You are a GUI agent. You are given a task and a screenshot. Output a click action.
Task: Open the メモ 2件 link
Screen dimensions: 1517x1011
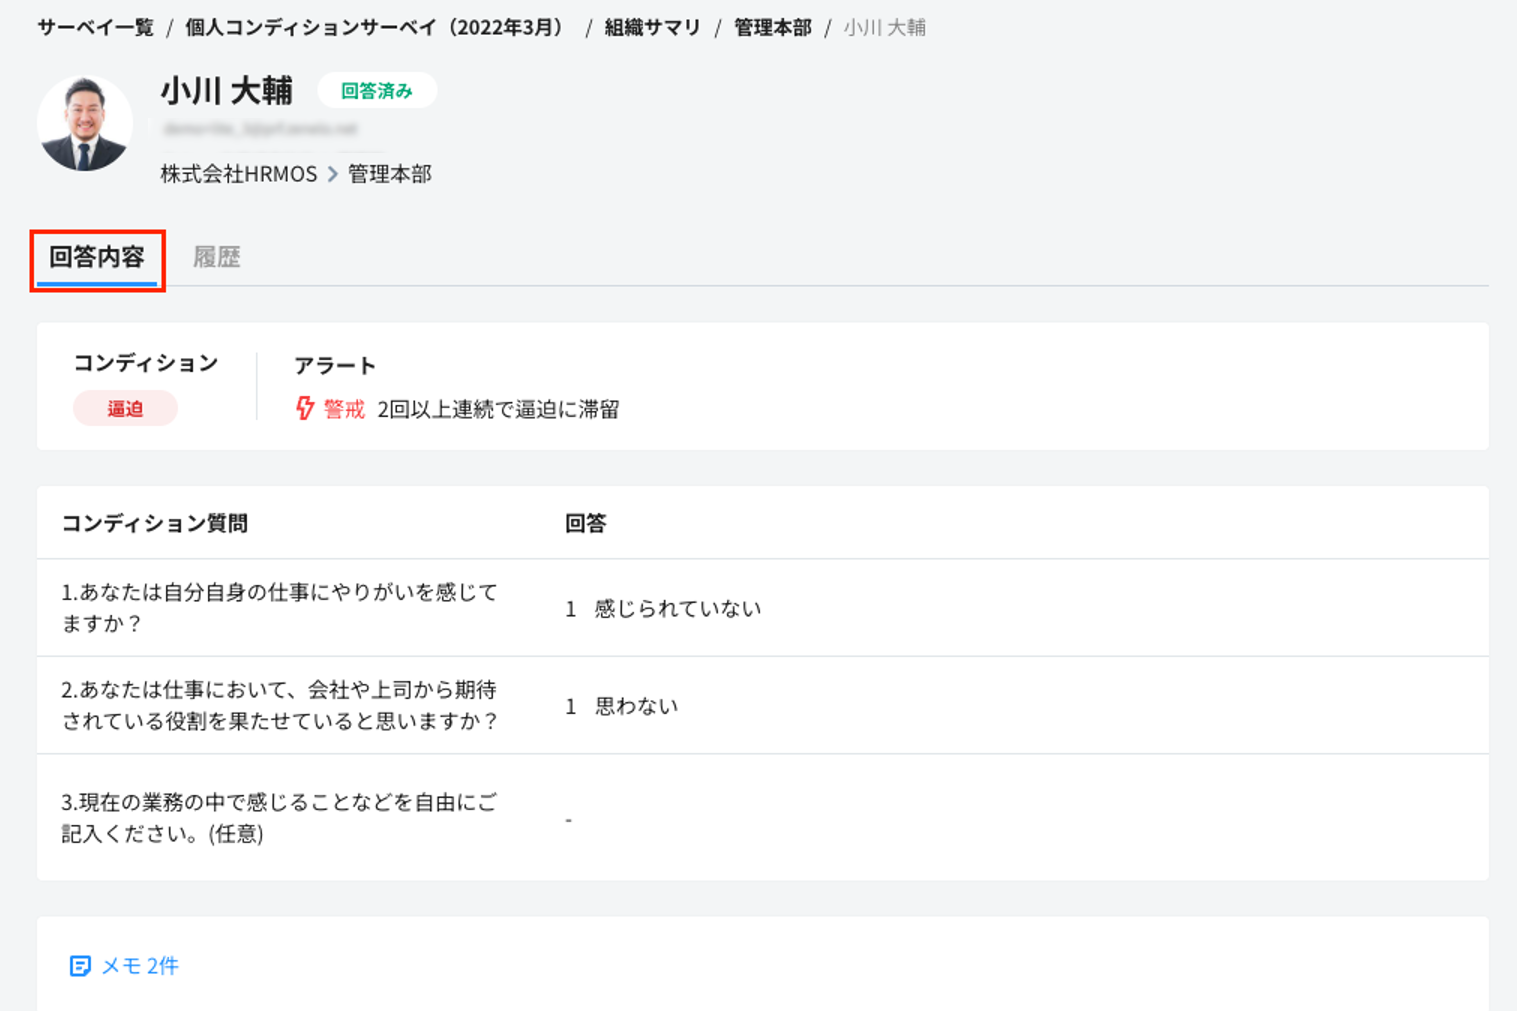139,966
